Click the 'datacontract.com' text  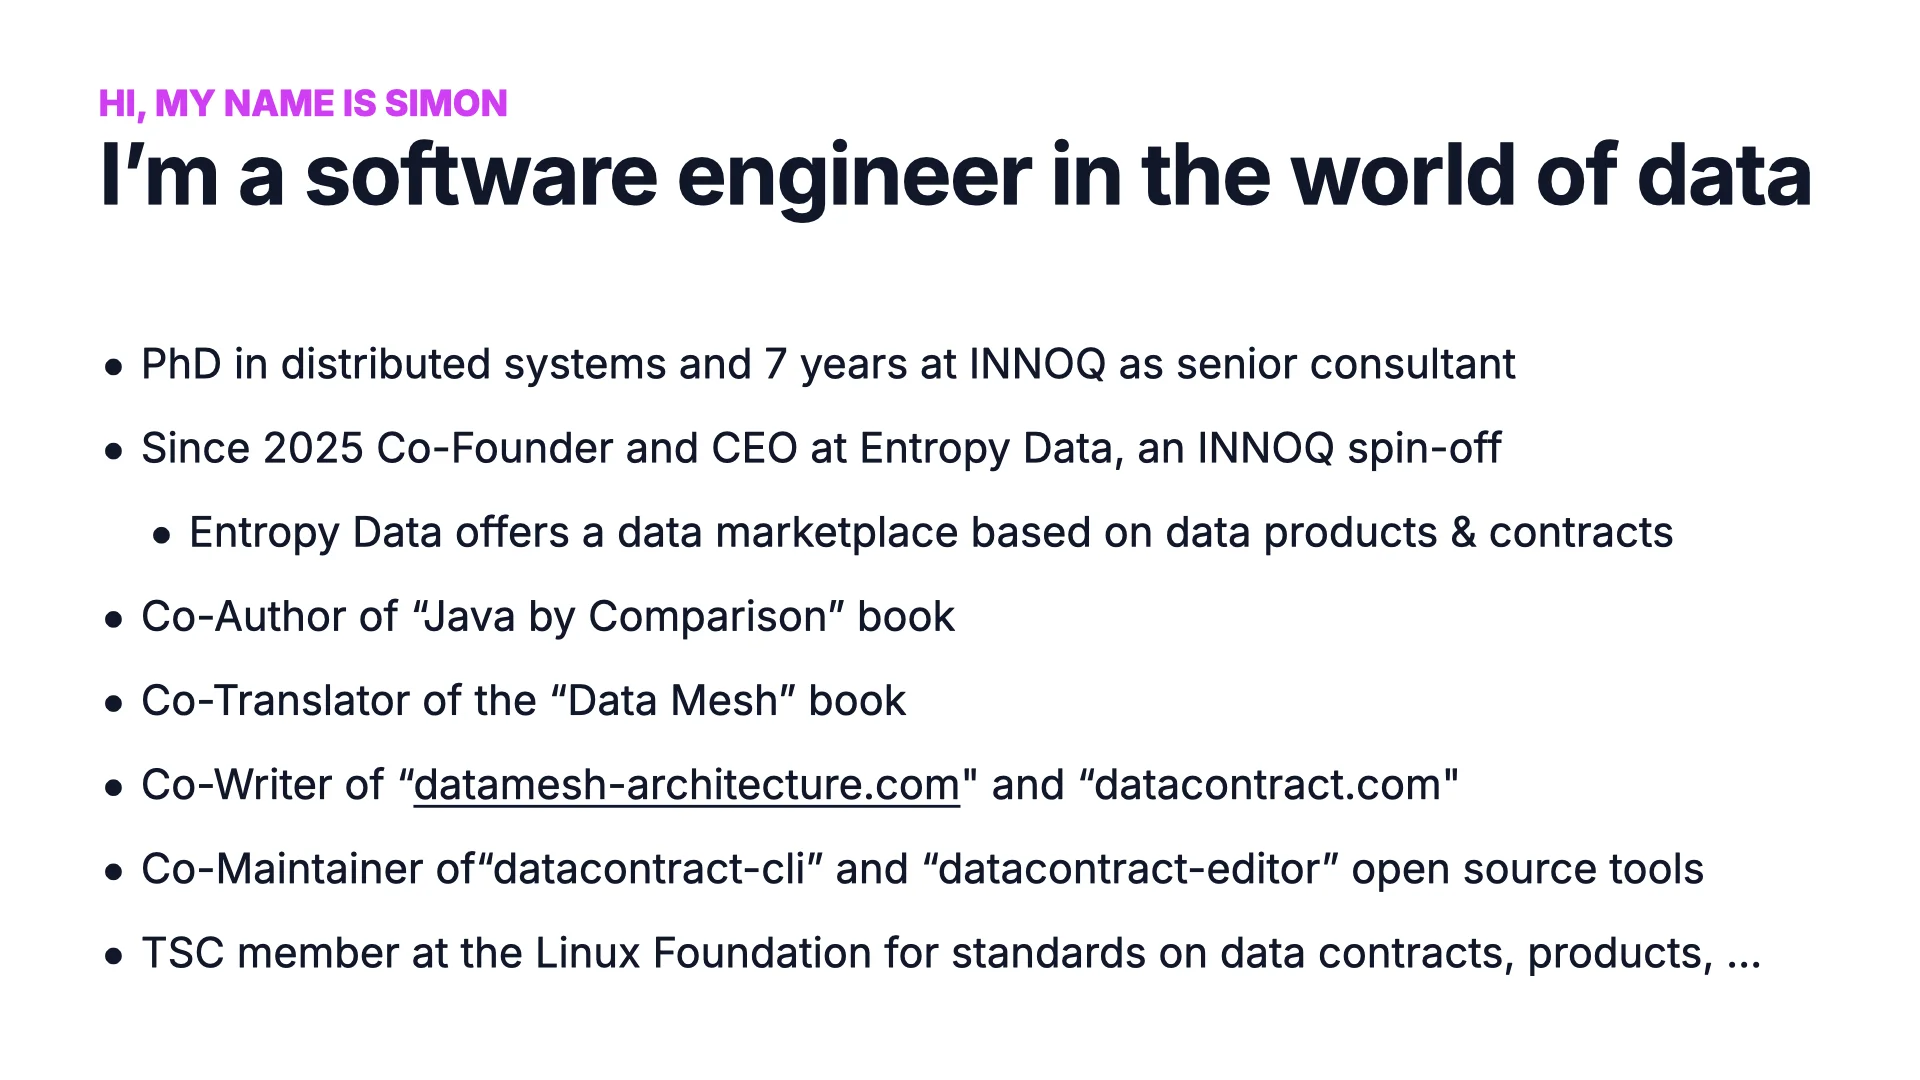pos(1268,785)
